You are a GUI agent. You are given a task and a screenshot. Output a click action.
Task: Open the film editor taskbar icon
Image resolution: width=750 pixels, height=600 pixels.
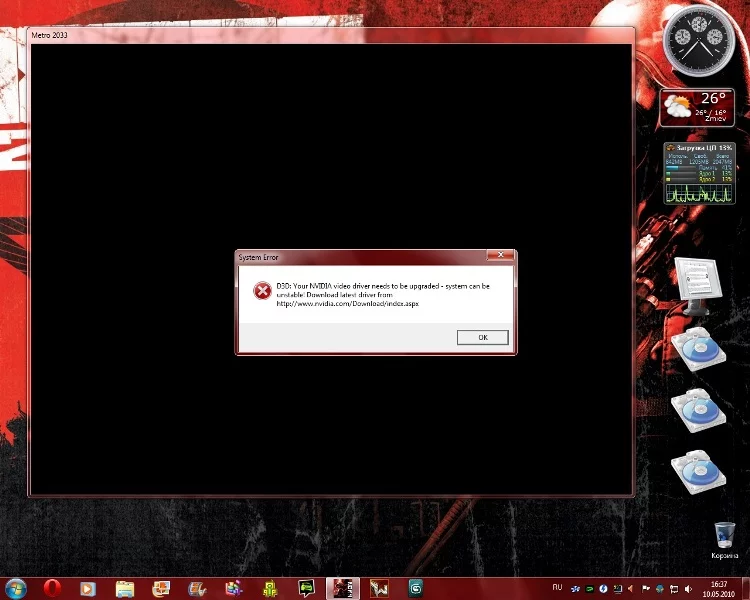click(x=197, y=589)
